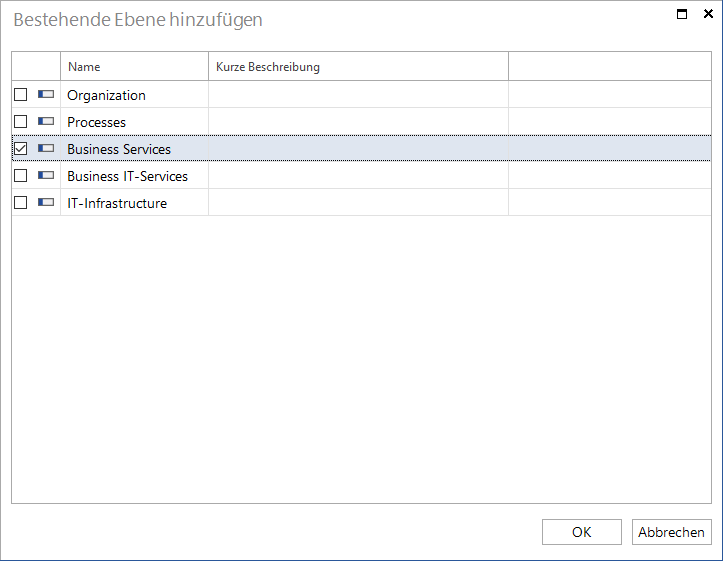
Task: Enable the Business IT-Services checkbox
Action: [x=20, y=176]
